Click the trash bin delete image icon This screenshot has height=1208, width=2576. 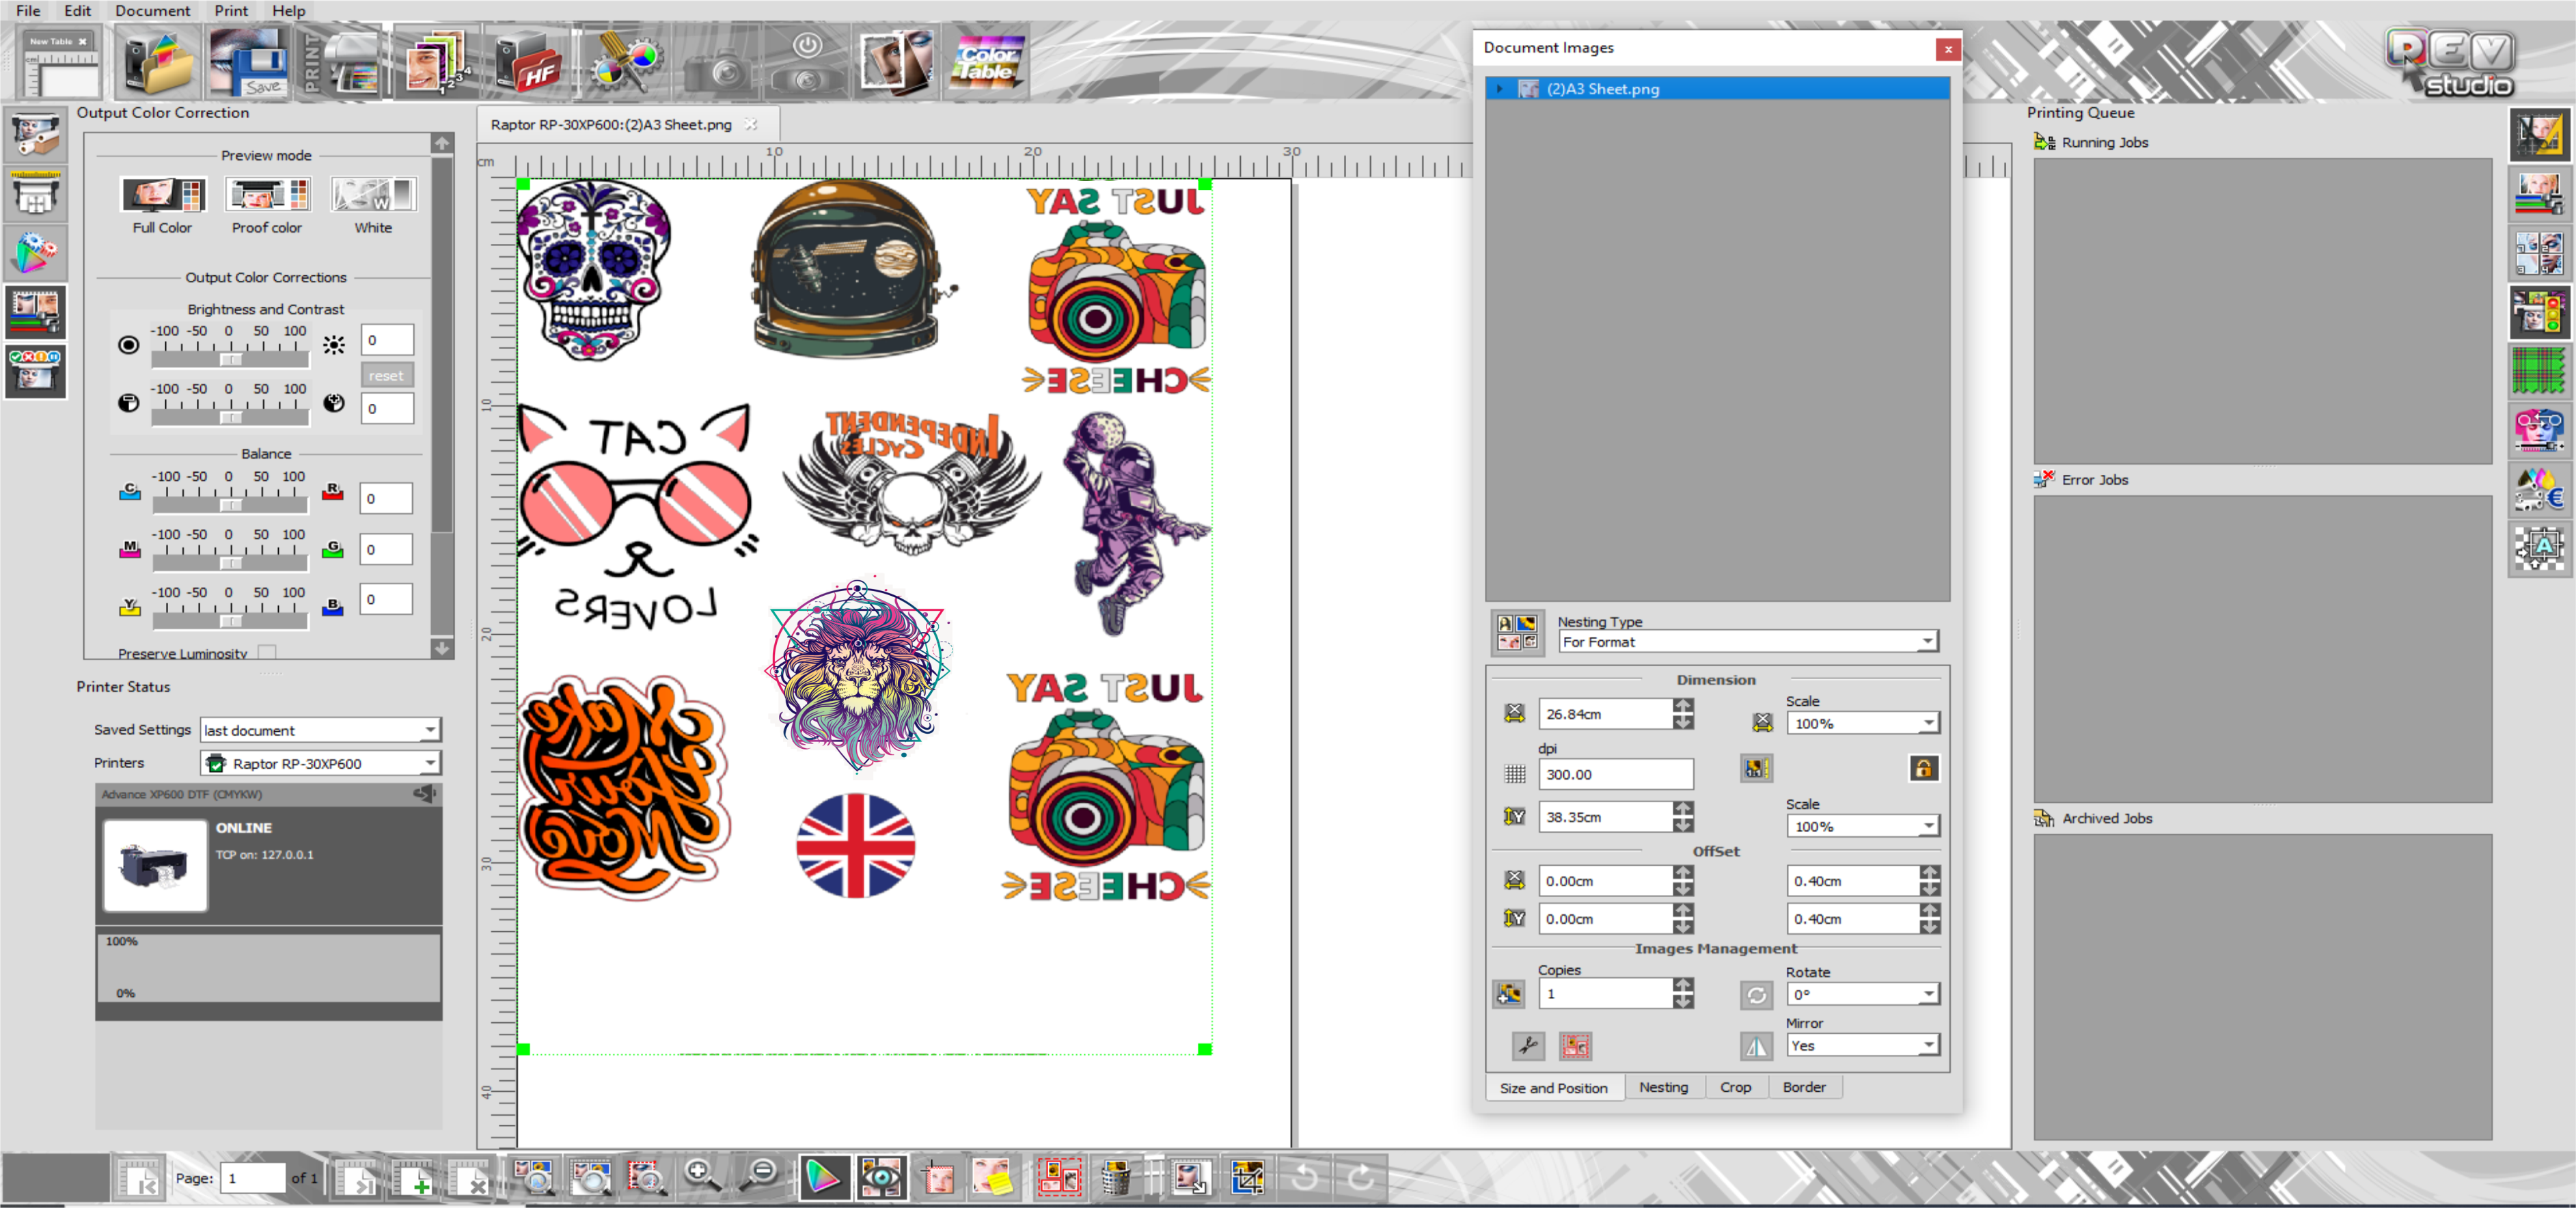(1115, 1177)
